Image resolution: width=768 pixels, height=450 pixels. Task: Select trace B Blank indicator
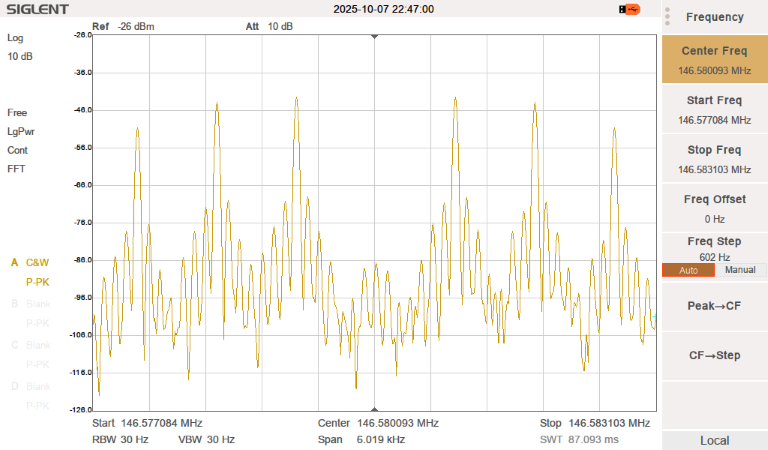pos(30,303)
